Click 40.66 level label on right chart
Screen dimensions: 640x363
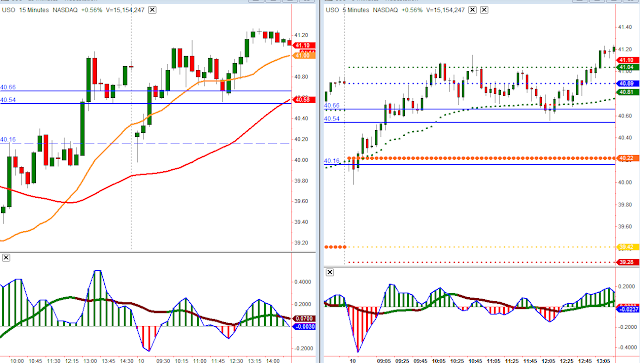pyautogui.click(x=331, y=105)
